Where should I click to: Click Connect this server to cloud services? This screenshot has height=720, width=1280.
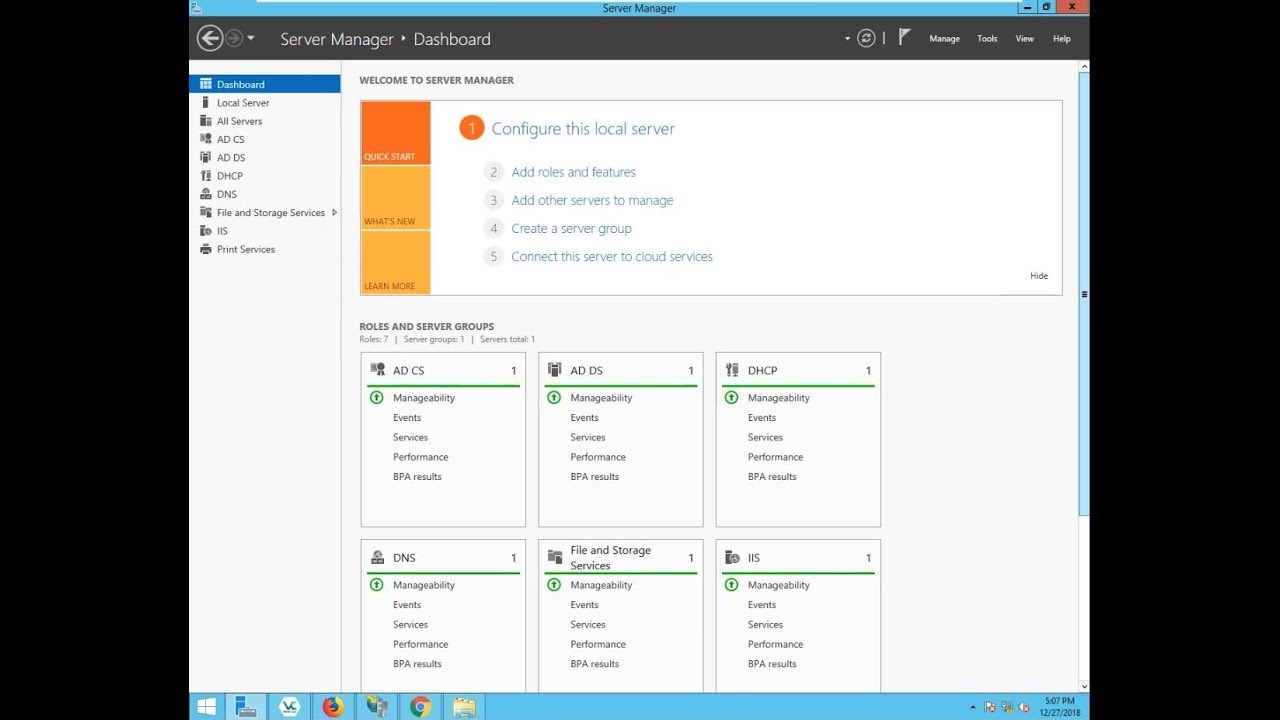click(x=612, y=256)
